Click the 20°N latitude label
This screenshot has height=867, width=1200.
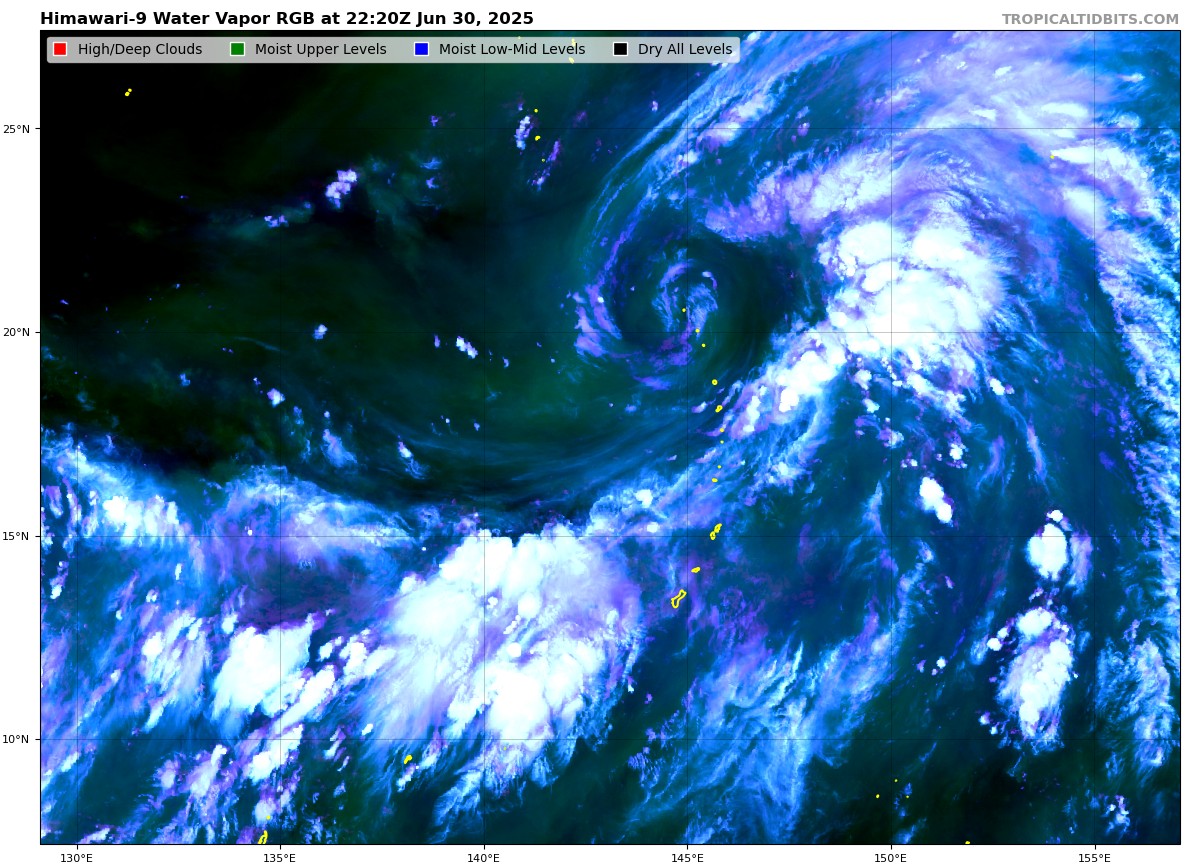[19, 333]
